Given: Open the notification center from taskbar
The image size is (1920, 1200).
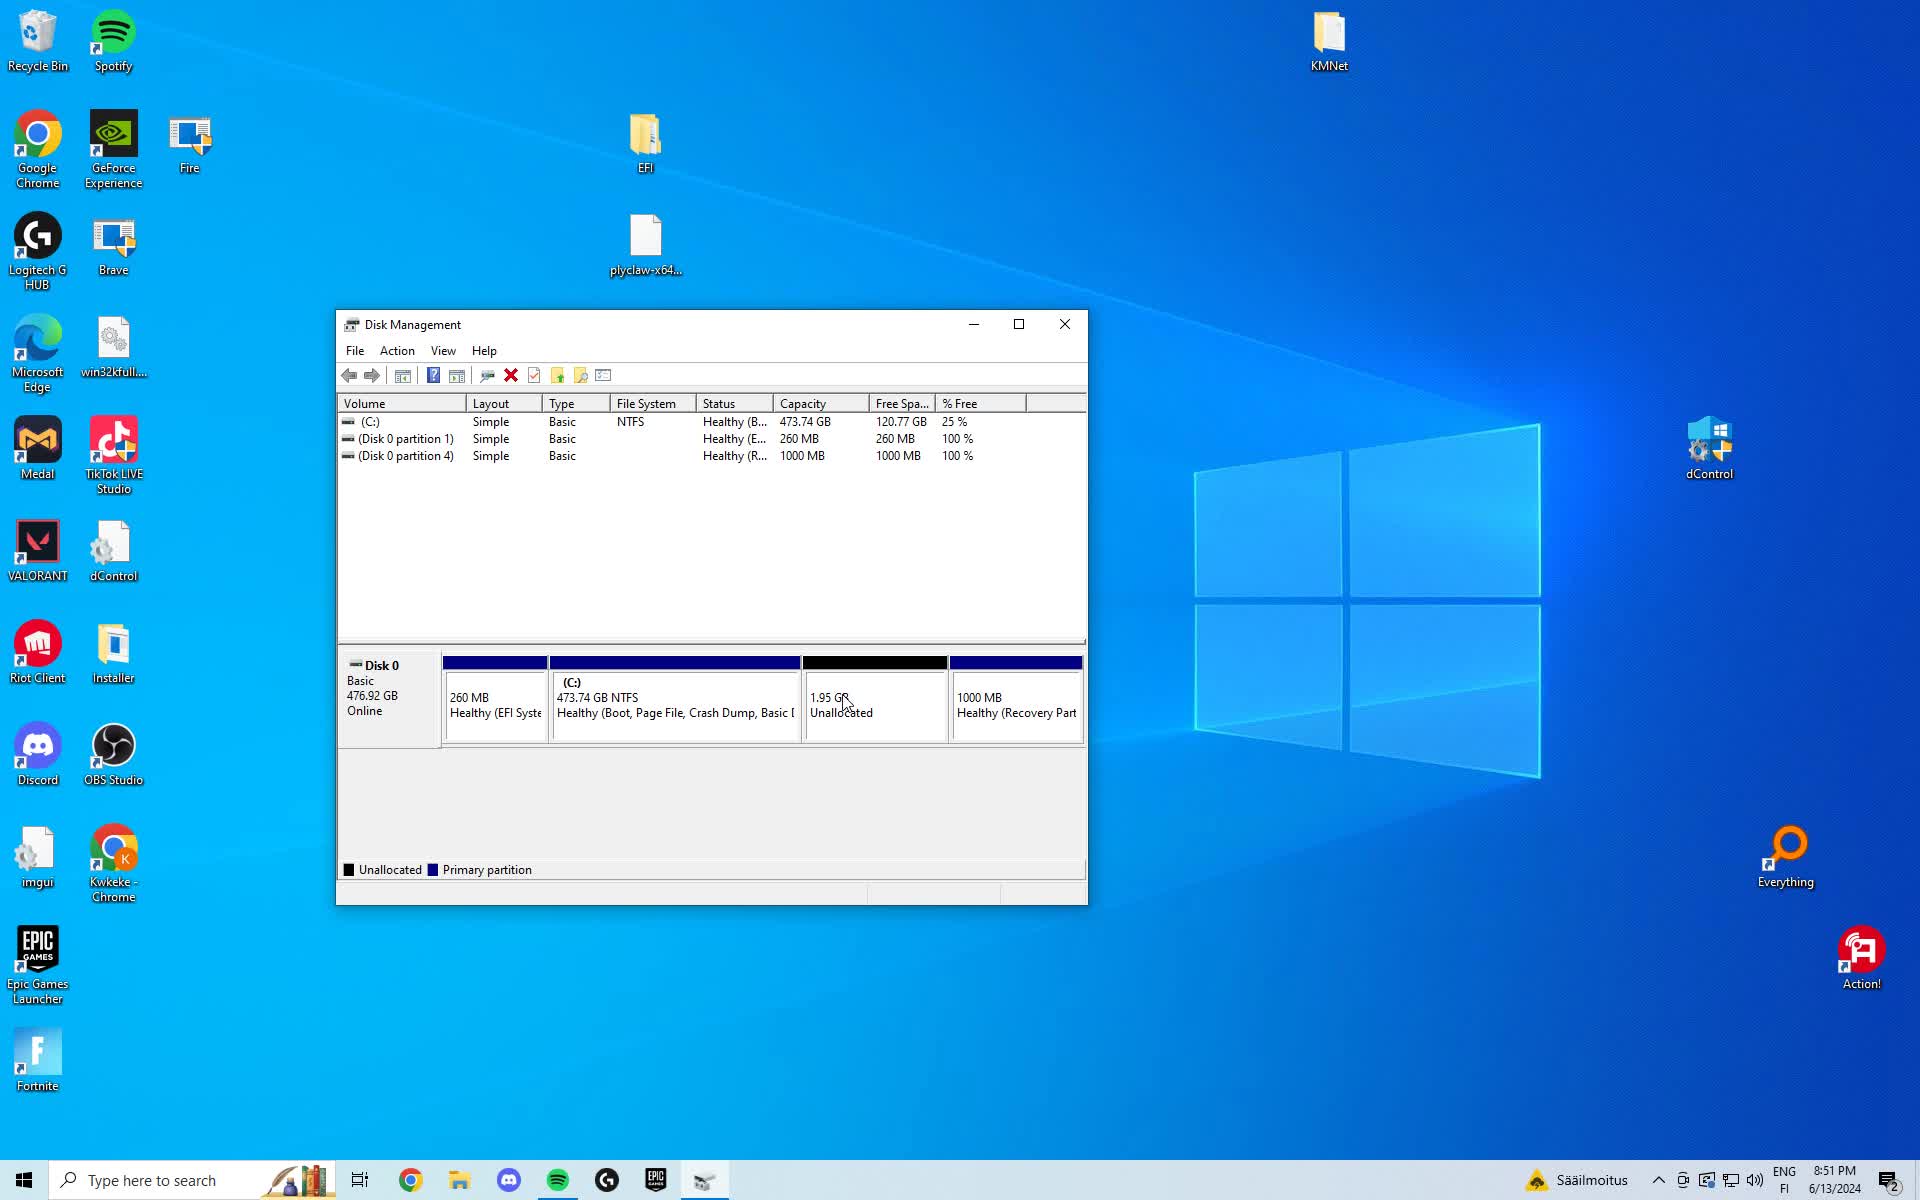Looking at the screenshot, I should (x=1887, y=1180).
